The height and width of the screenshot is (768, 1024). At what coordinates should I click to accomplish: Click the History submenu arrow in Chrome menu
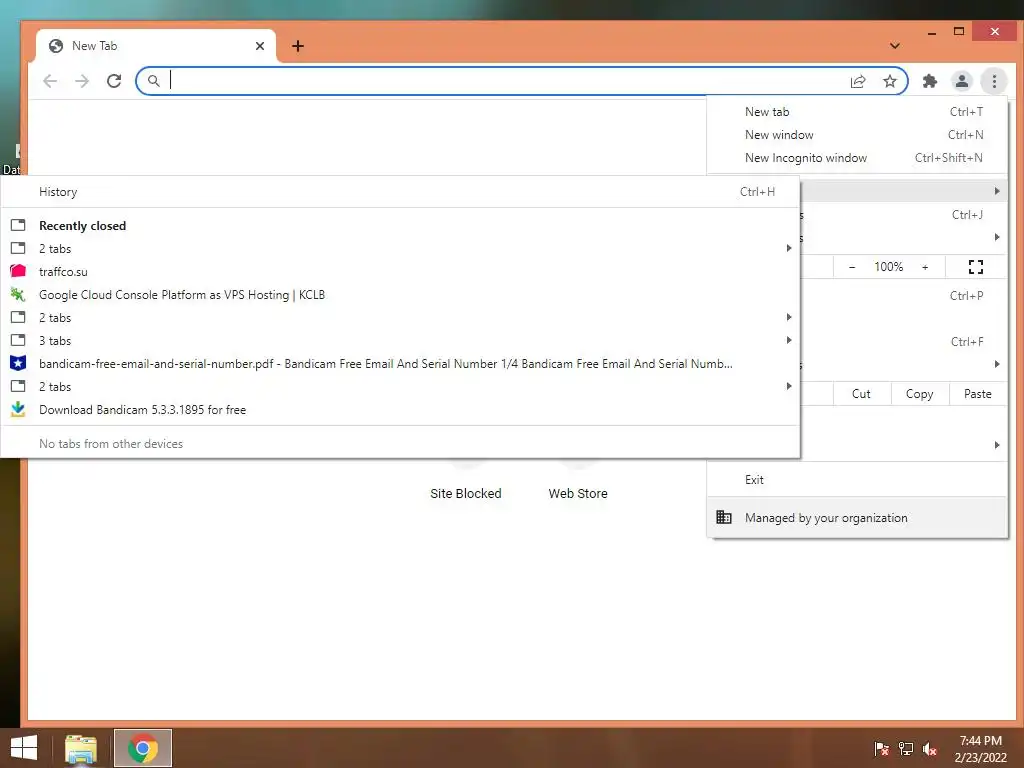pos(997,191)
